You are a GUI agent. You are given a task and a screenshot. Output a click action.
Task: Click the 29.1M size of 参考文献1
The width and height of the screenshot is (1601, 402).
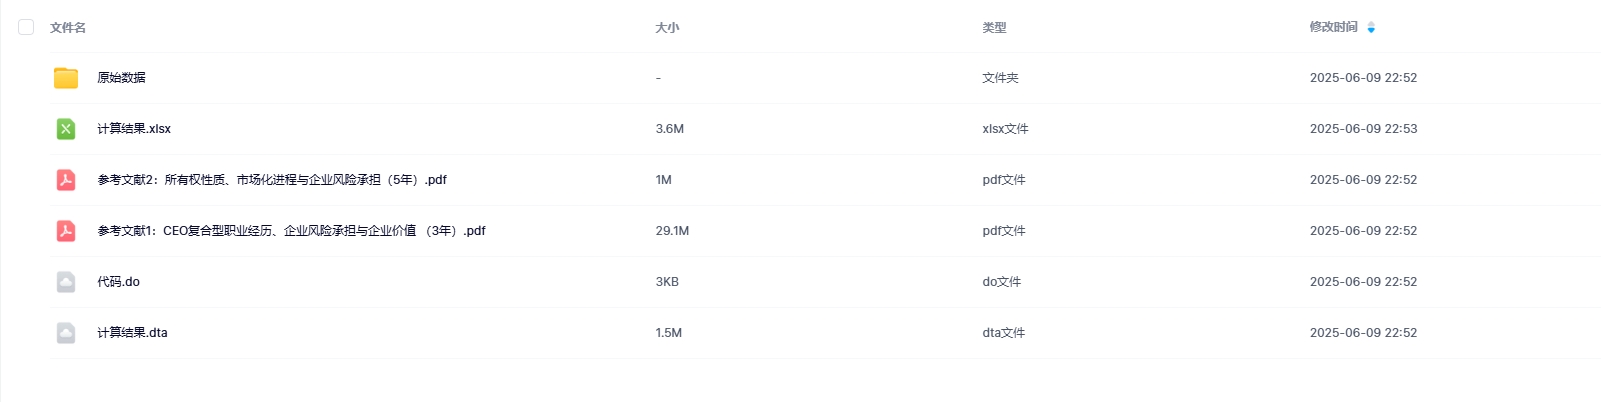tap(672, 231)
